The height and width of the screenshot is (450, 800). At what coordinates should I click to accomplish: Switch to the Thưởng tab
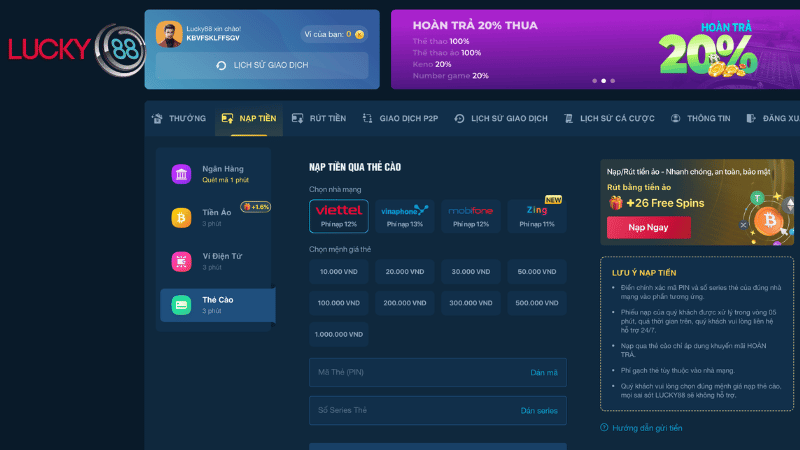pos(179,118)
